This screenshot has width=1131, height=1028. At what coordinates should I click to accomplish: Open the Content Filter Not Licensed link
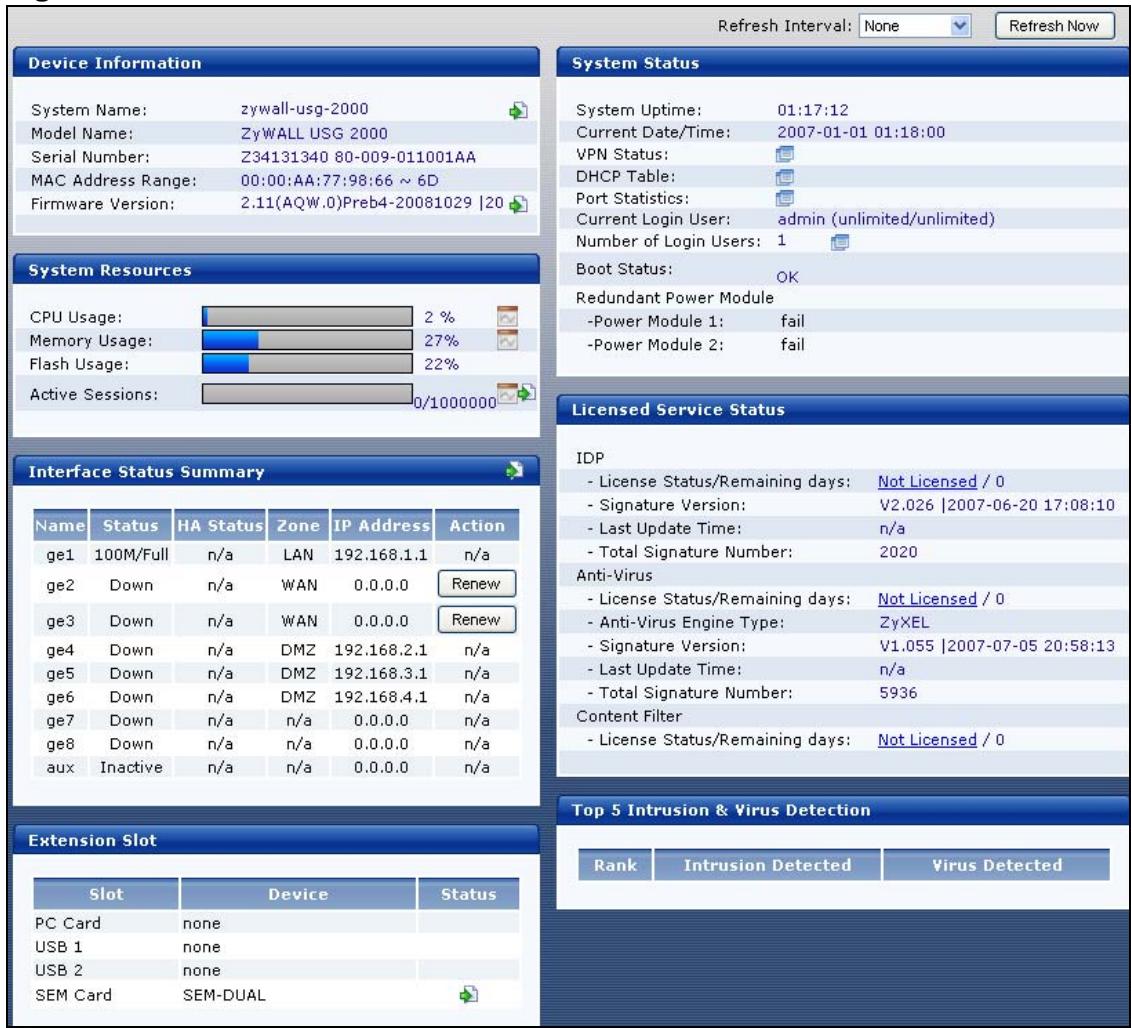[927, 739]
